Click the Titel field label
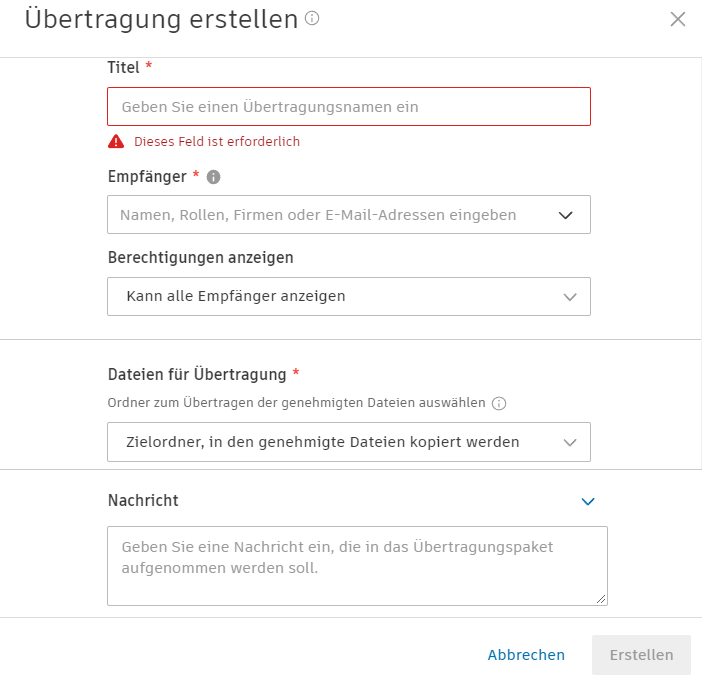The image size is (702, 683). click(123, 67)
